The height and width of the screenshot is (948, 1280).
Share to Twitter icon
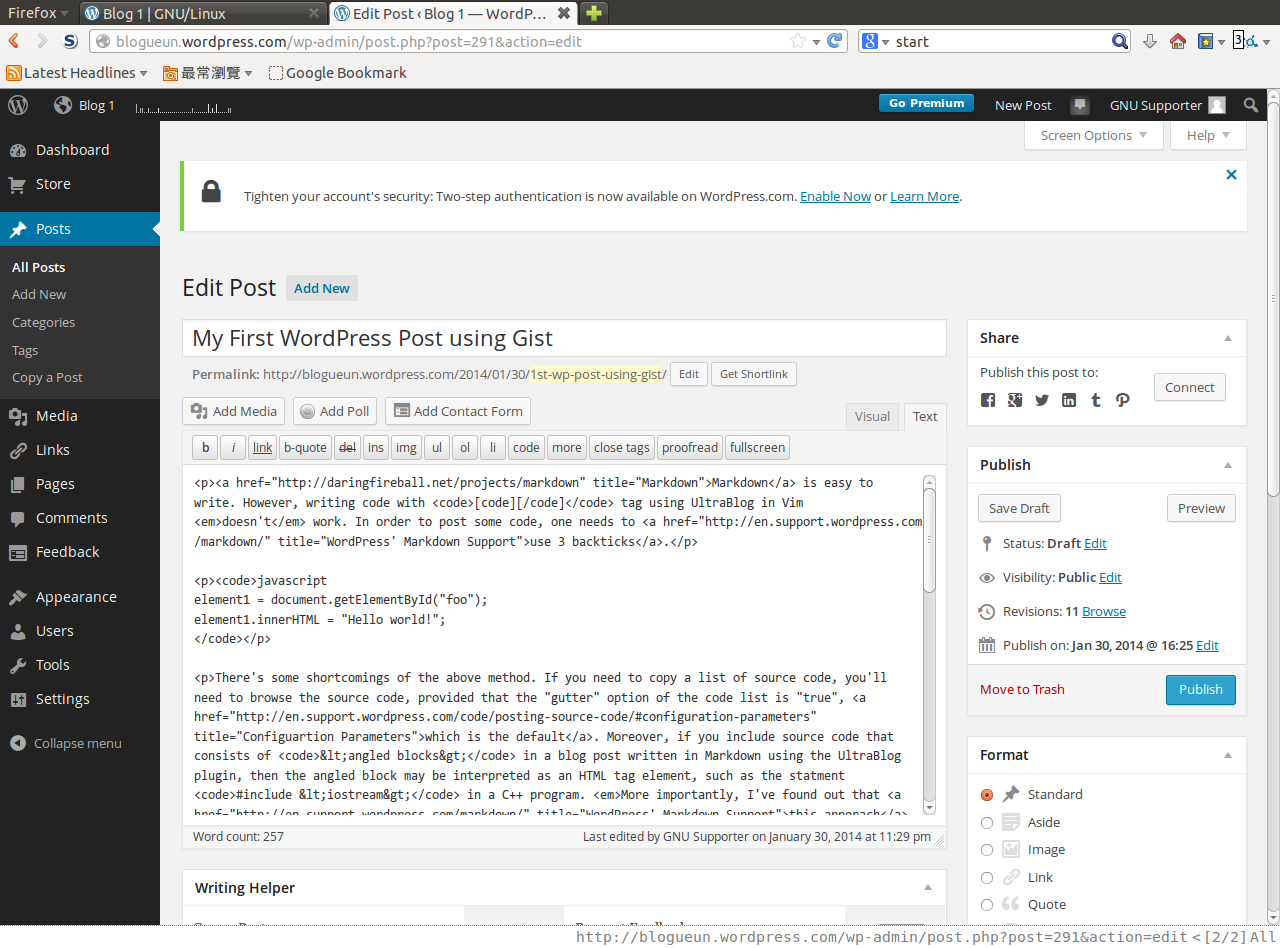[x=1042, y=400]
